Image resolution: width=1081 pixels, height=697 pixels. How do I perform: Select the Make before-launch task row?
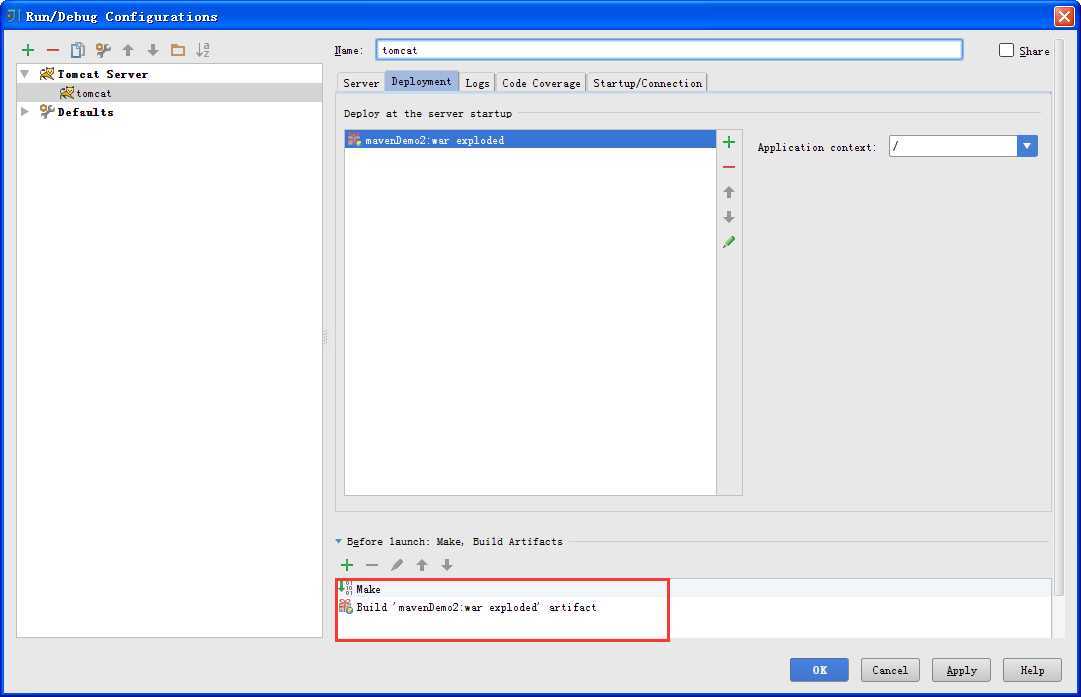tap(694, 589)
